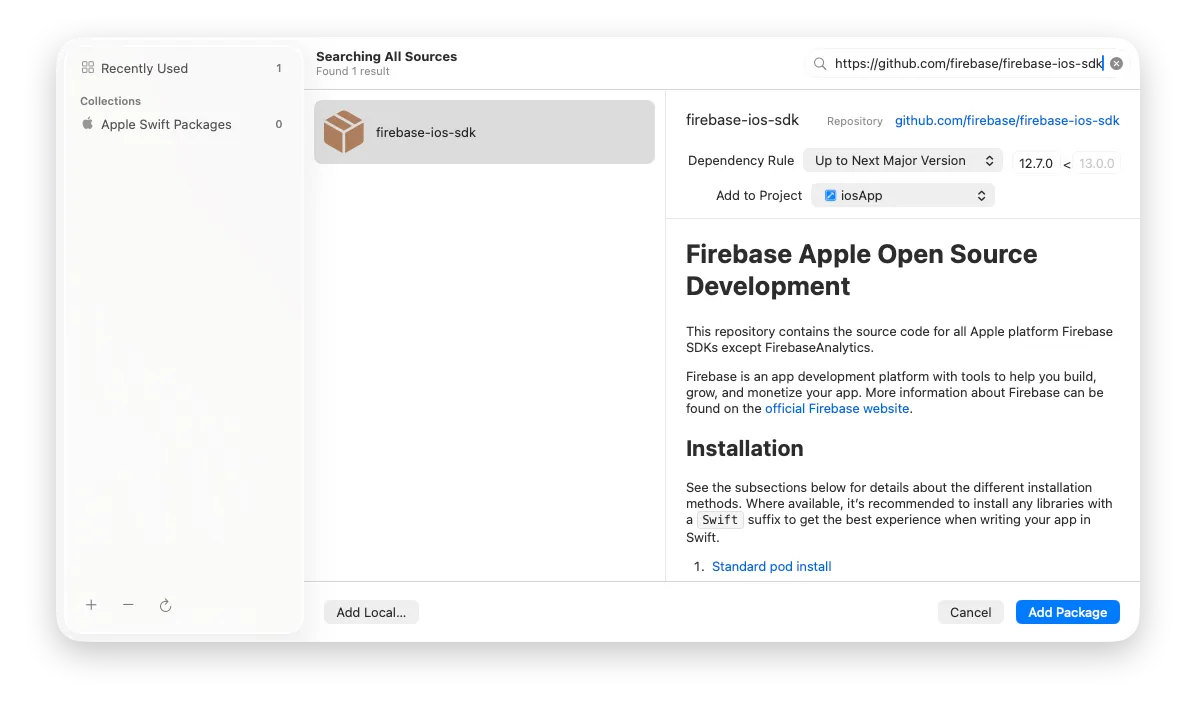Click the magnifying glass icon in search bar

tap(820, 62)
